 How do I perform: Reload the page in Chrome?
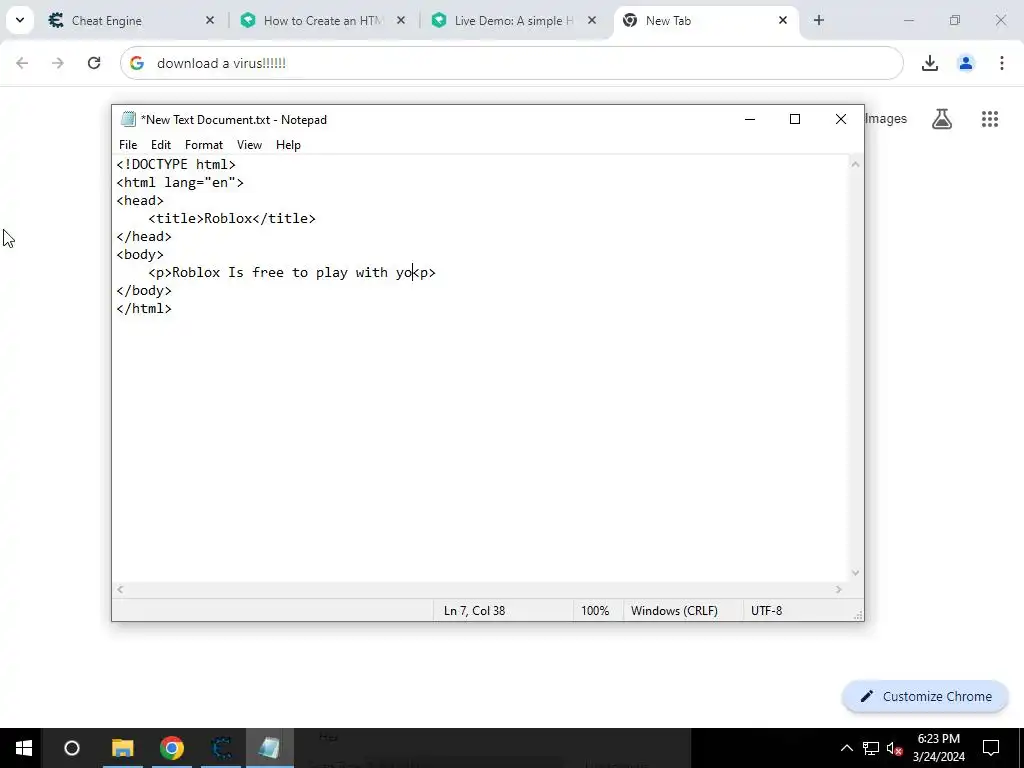[94, 63]
